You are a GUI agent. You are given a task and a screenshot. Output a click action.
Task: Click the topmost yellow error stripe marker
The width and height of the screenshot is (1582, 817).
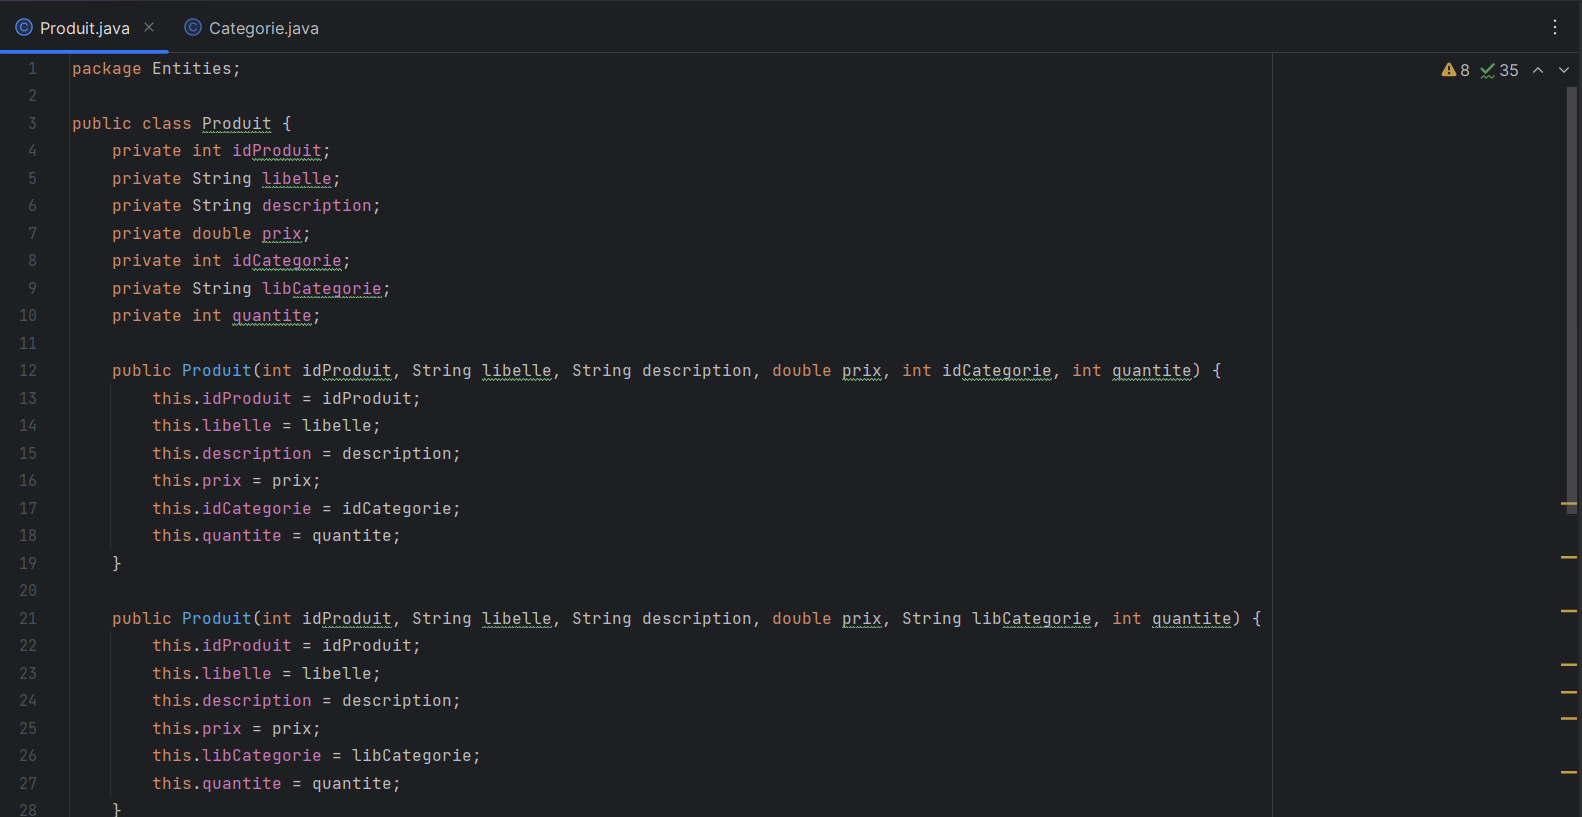click(1568, 504)
